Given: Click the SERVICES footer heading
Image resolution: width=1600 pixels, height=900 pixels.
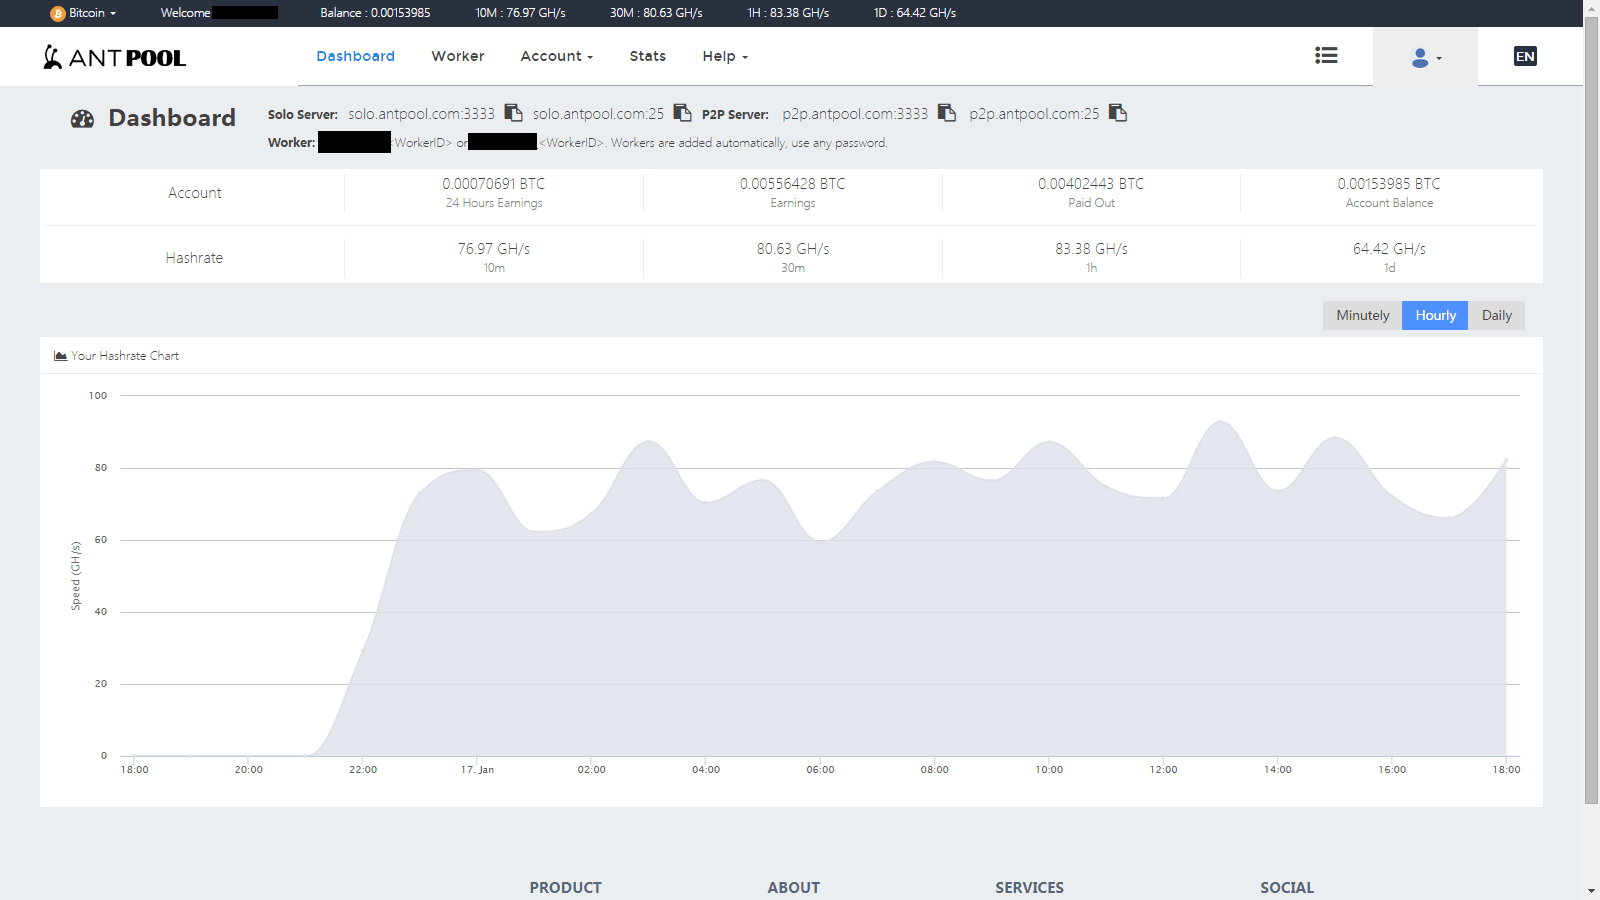Looking at the screenshot, I should coord(1029,888).
